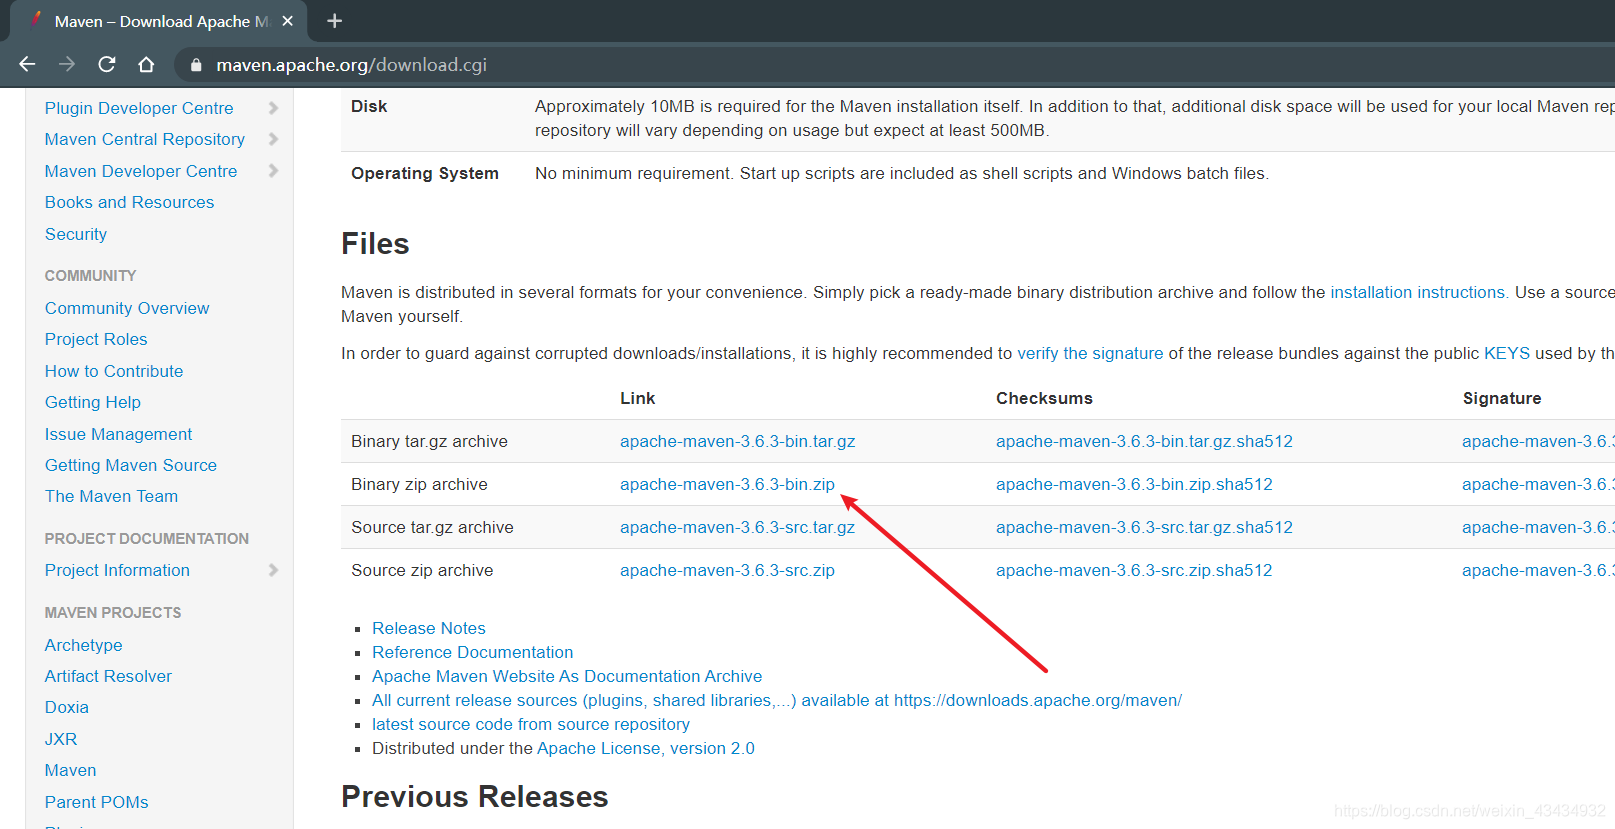Open bin.tar.gz.sha512 checksum link
1615x829 pixels.
pos(1144,441)
